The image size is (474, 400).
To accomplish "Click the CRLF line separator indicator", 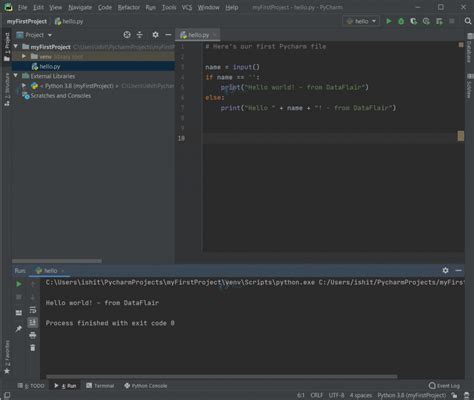I will point(316,395).
